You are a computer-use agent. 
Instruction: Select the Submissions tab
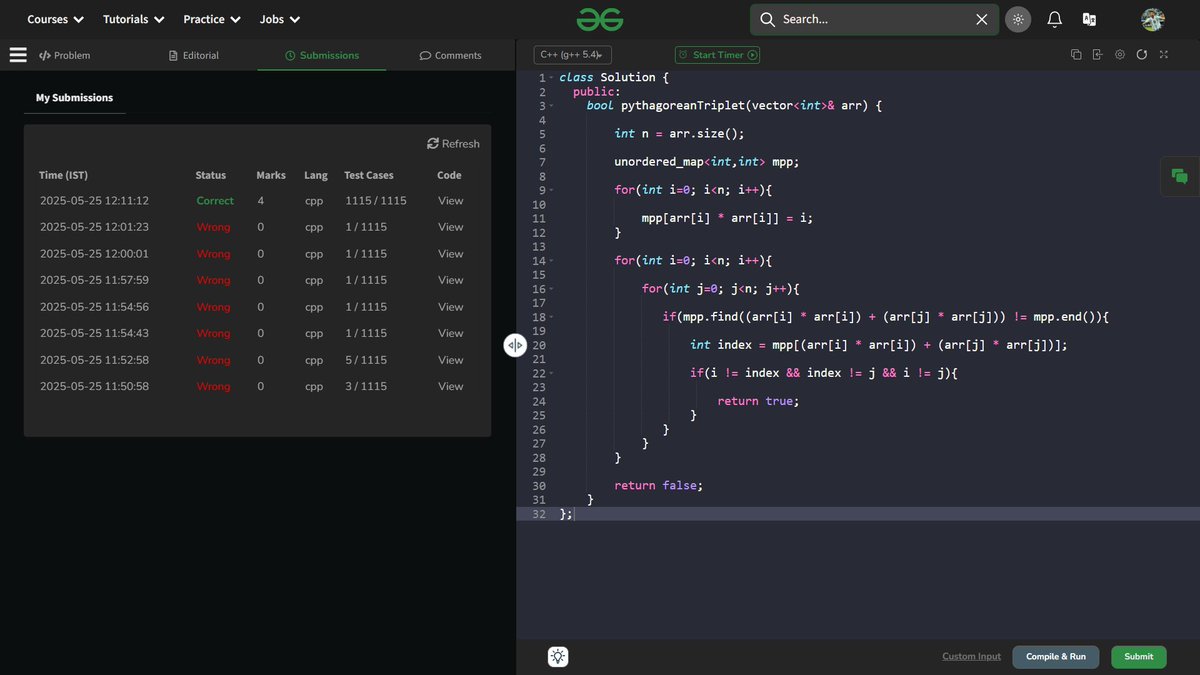tap(322, 55)
